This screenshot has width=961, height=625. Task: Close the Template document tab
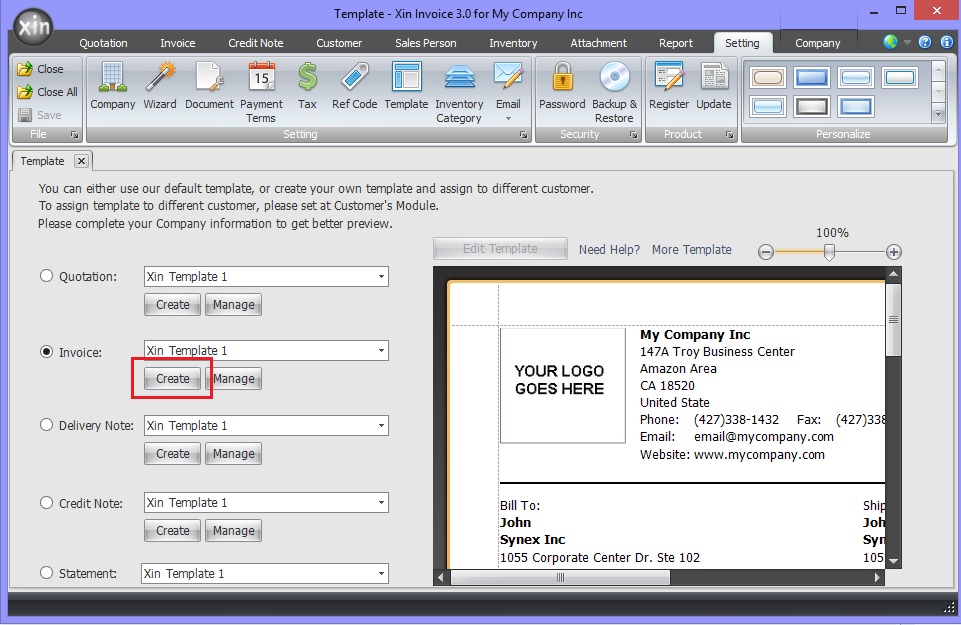coord(81,161)
